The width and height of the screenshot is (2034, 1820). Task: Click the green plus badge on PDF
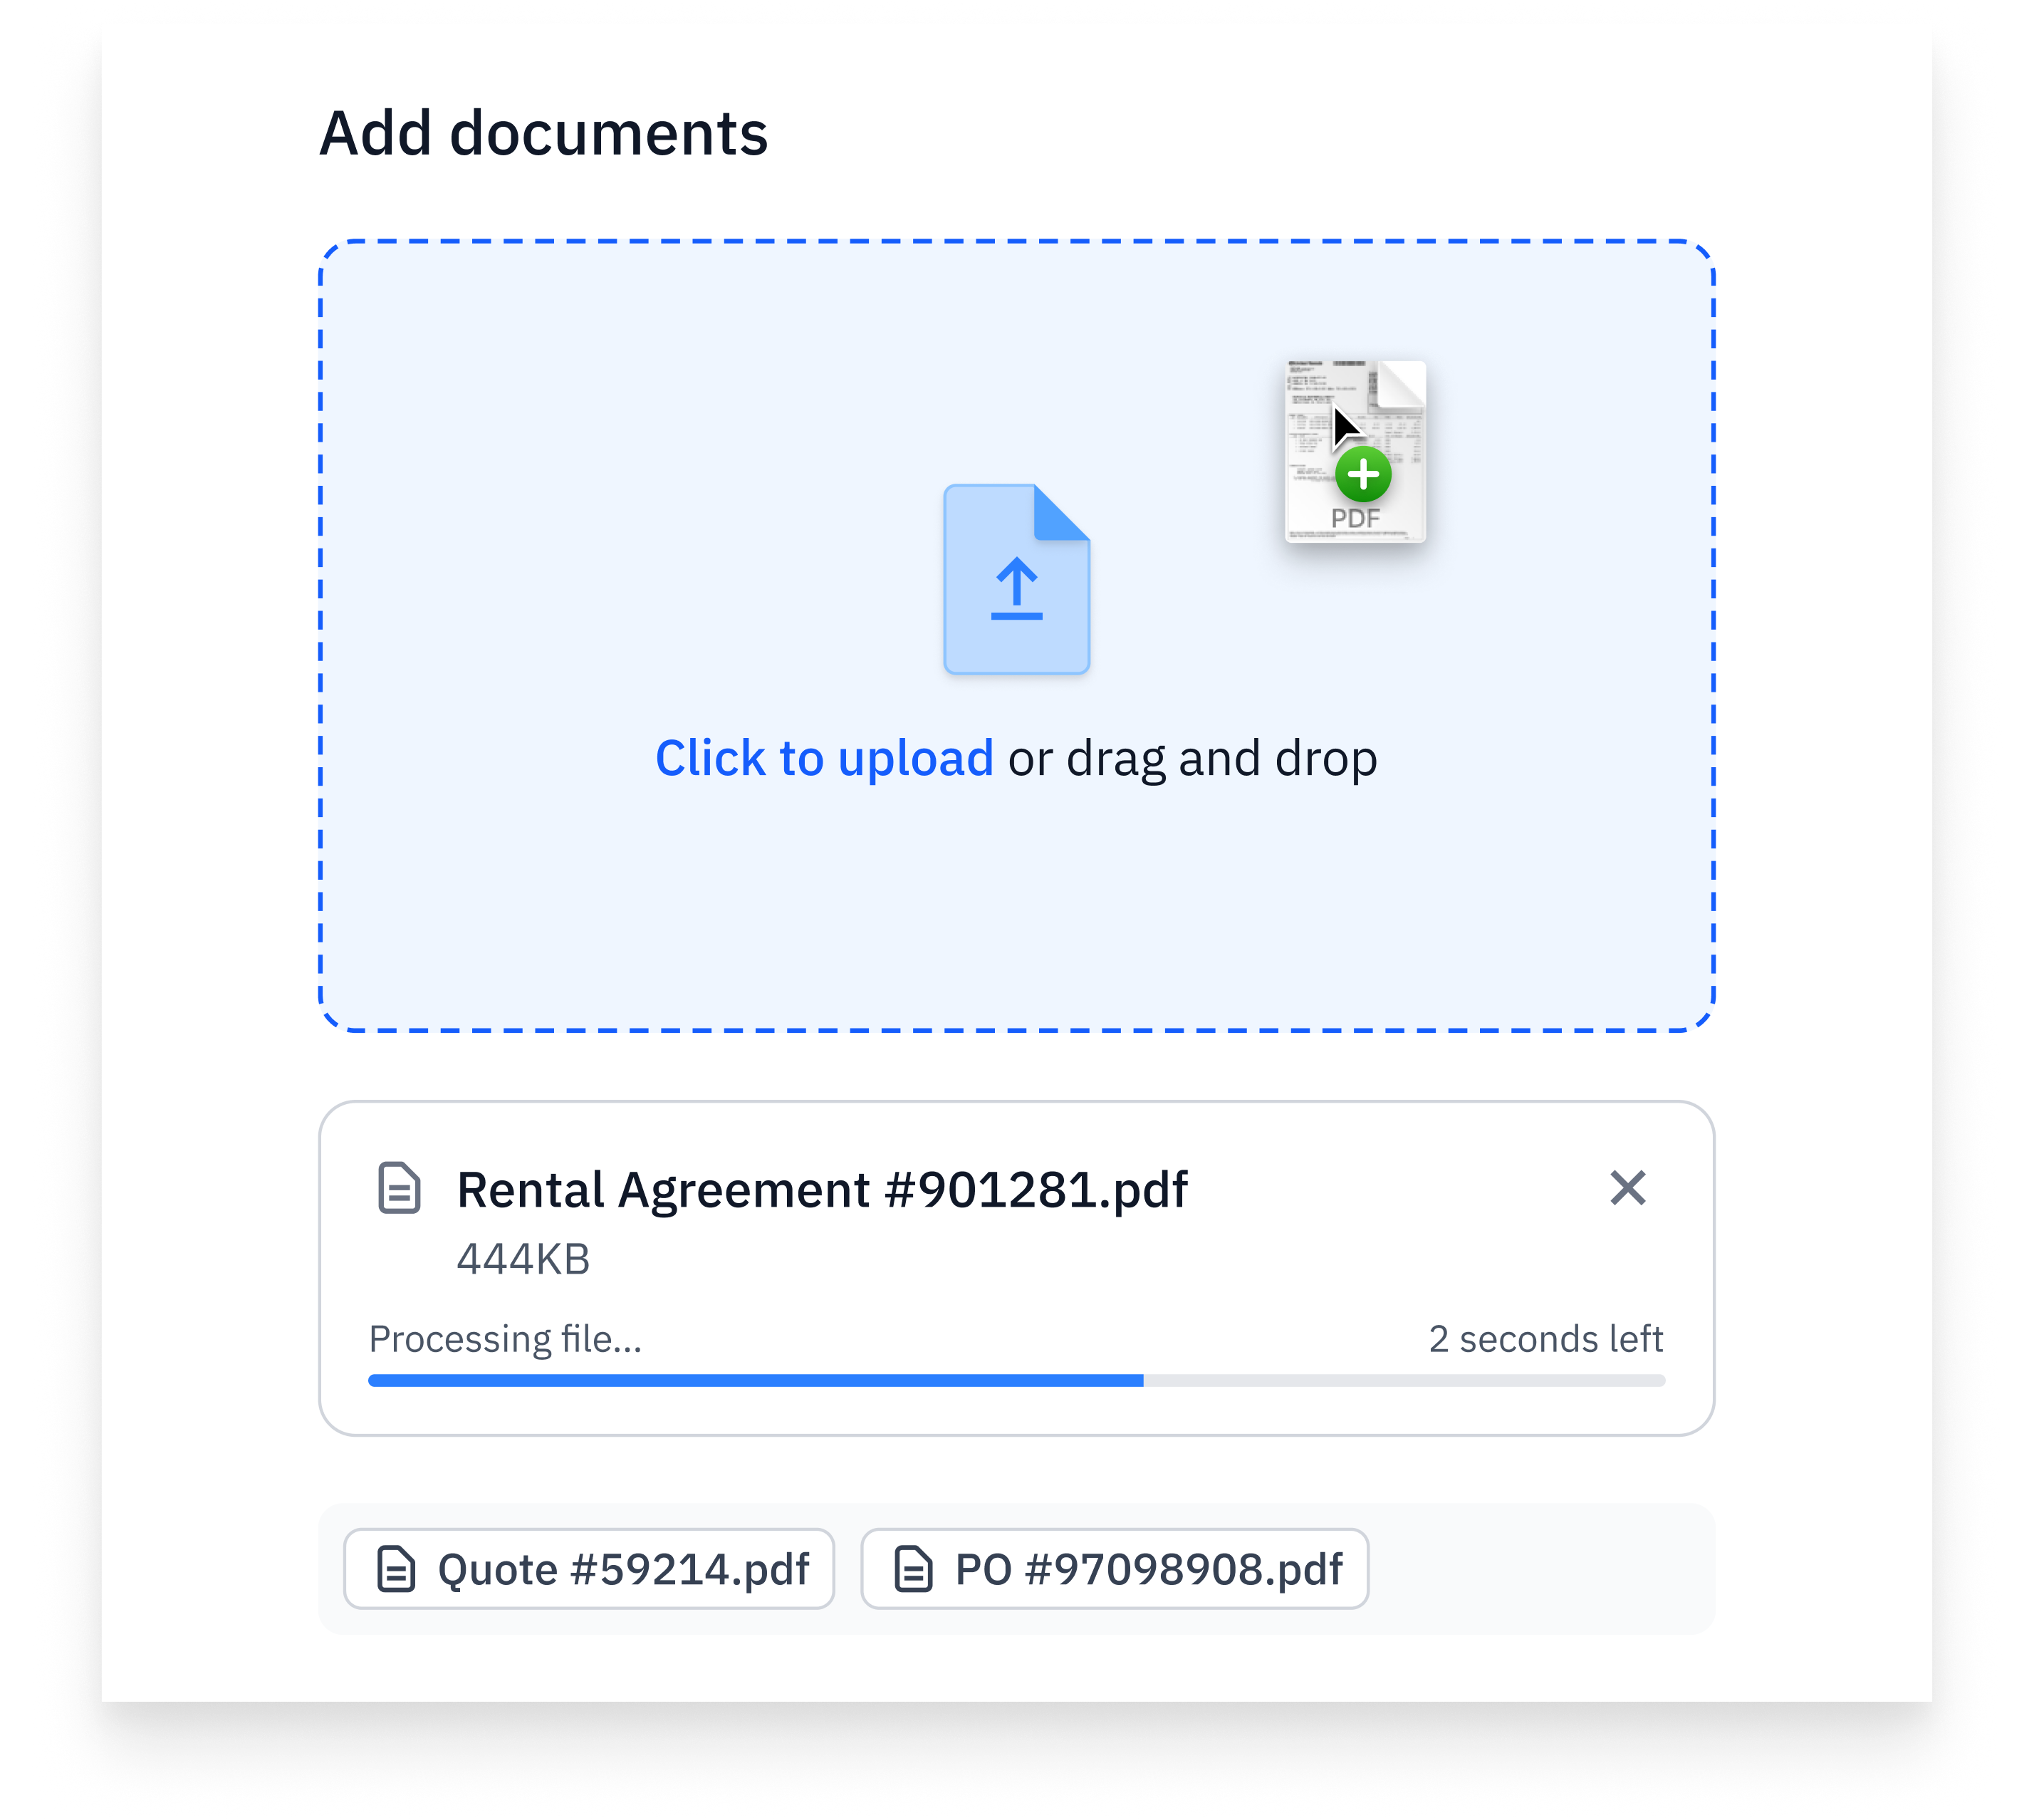coord(1363,475)
